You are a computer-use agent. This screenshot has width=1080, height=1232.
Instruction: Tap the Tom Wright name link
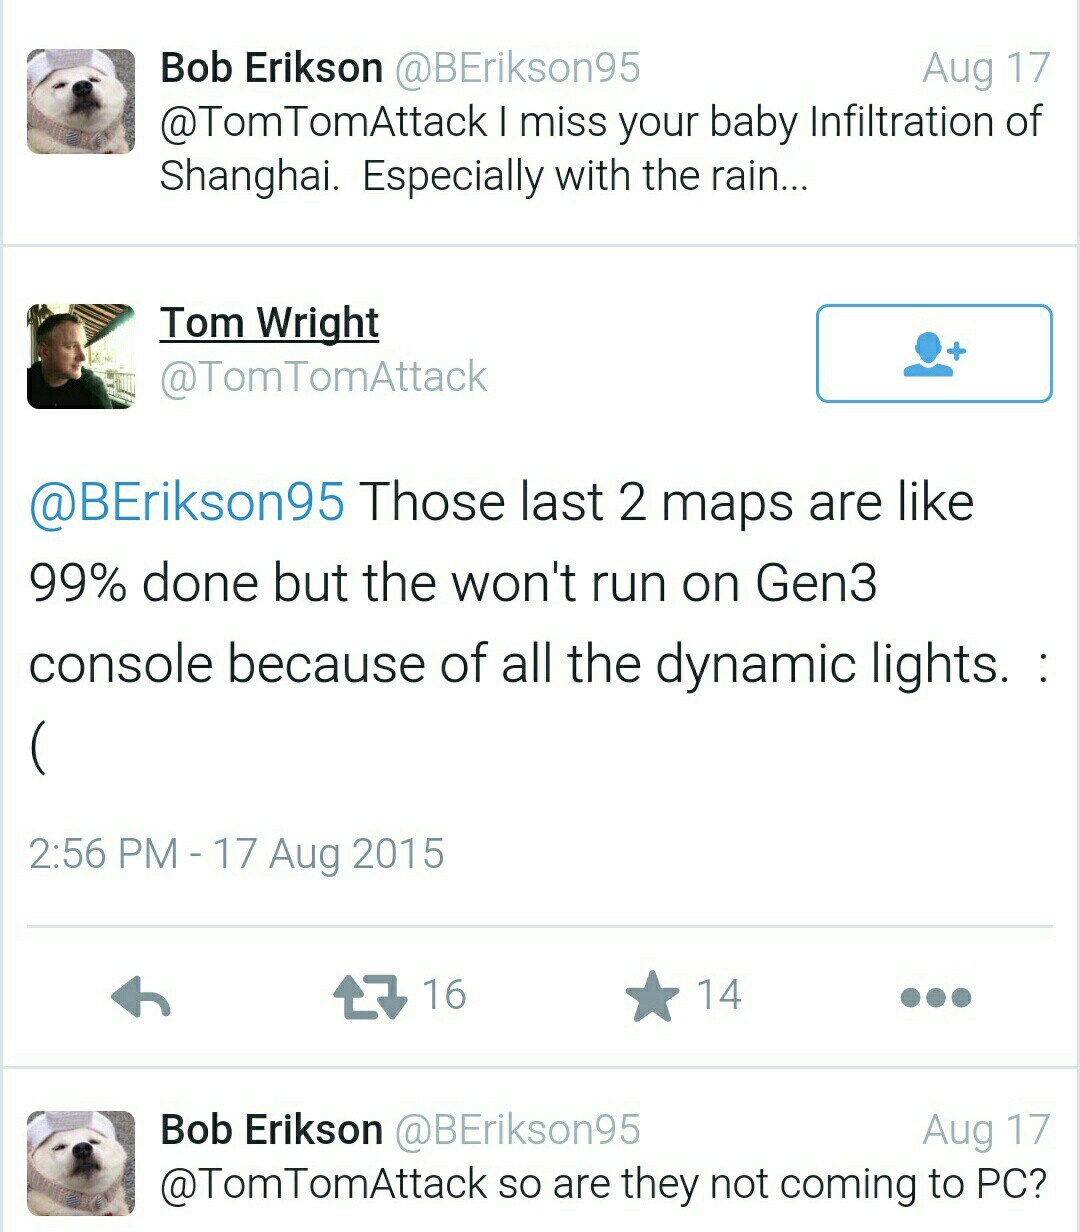pyautogui.click(x=269, y=323)
